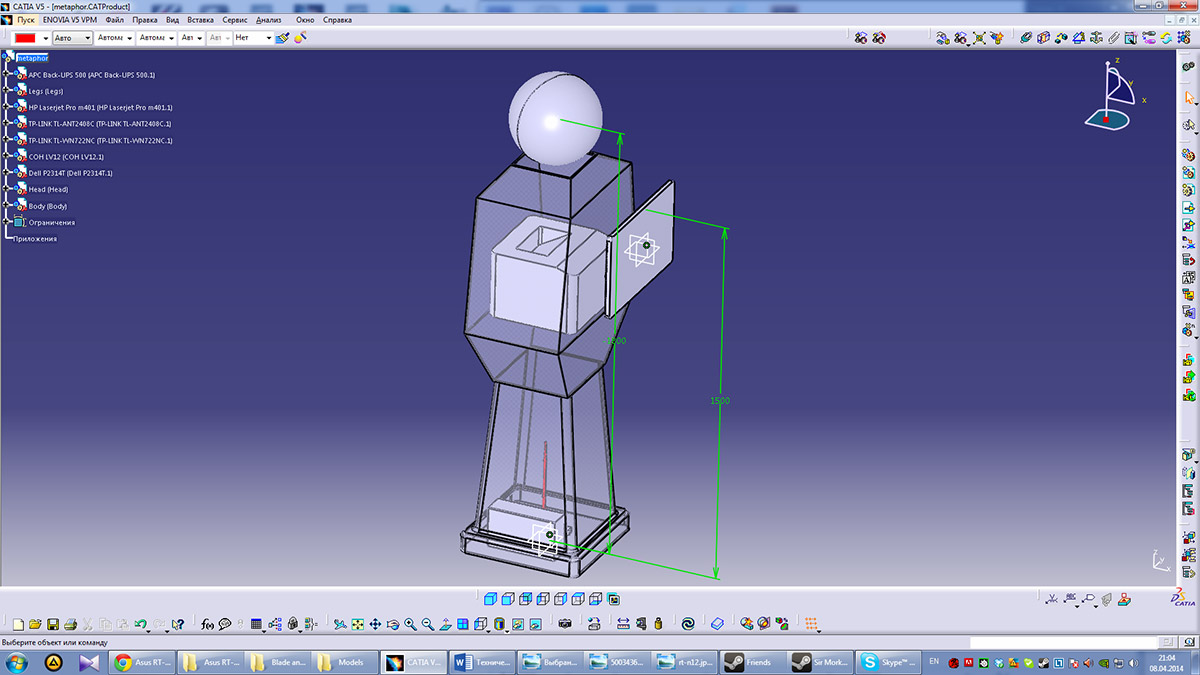Open the Анализ menu
The height and width of the screenshot is (675, 1200).
pos(268,20)
